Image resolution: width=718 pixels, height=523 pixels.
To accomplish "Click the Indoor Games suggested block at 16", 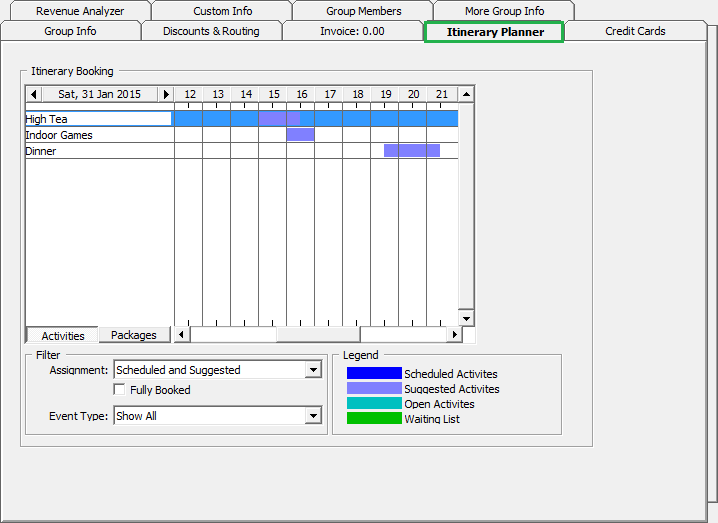I will pyautogui.click(x=300, y=134).
